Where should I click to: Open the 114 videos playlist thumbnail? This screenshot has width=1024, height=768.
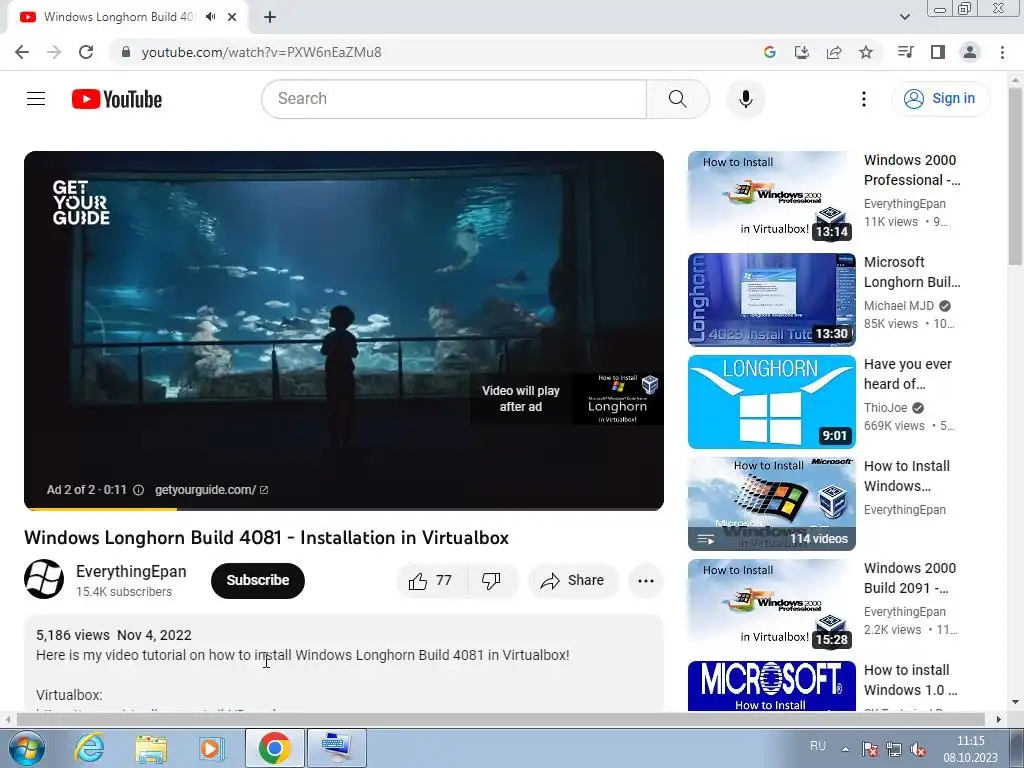pyautogui.click(x=771, y=504)
